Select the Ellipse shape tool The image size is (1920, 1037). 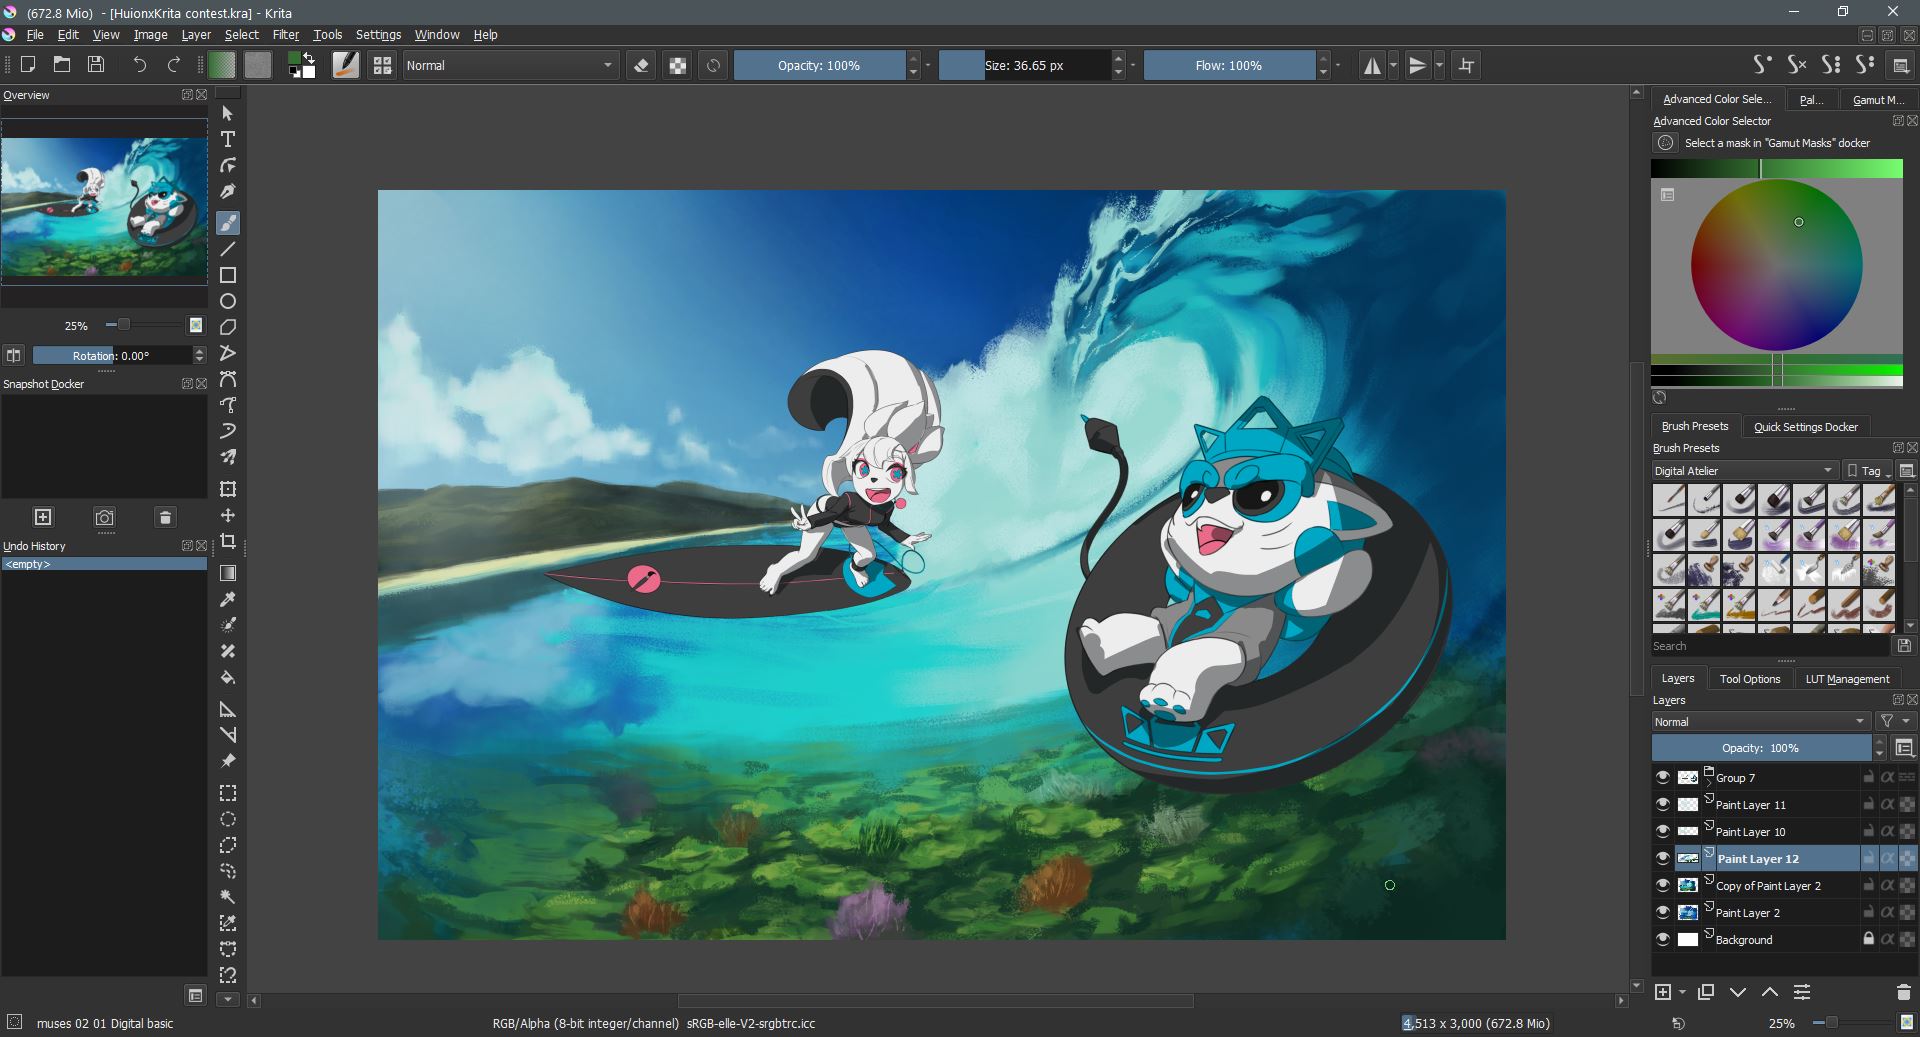[x=228, y=301]
